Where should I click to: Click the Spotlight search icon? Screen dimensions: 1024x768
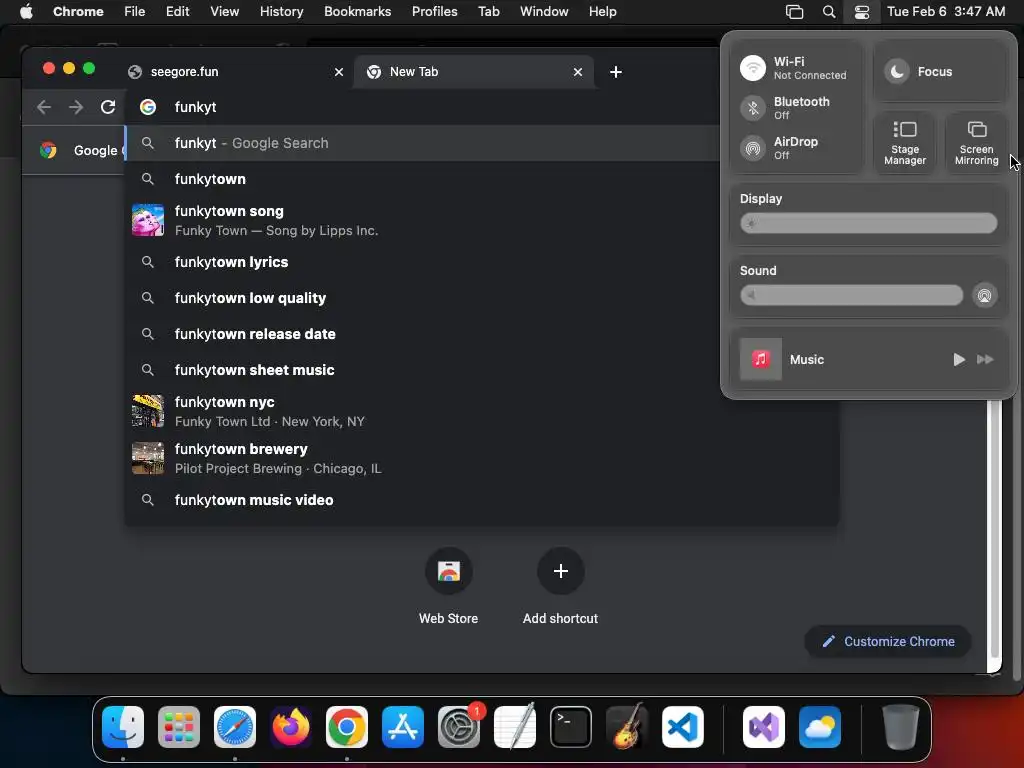click(x=829, y=12)
